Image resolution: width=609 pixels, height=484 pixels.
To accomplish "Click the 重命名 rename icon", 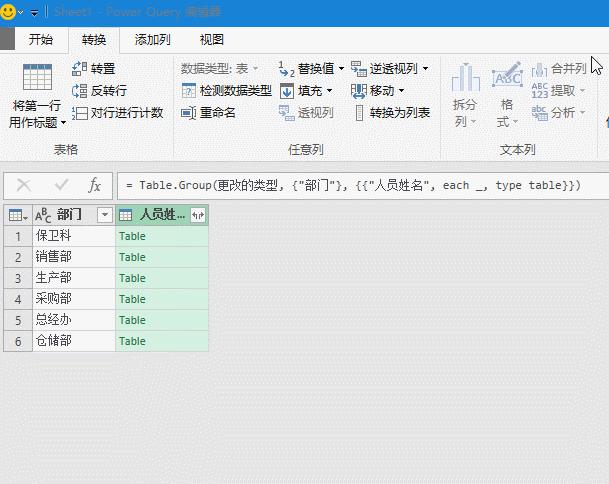I will pyautogui.click(x=189, y=113).
